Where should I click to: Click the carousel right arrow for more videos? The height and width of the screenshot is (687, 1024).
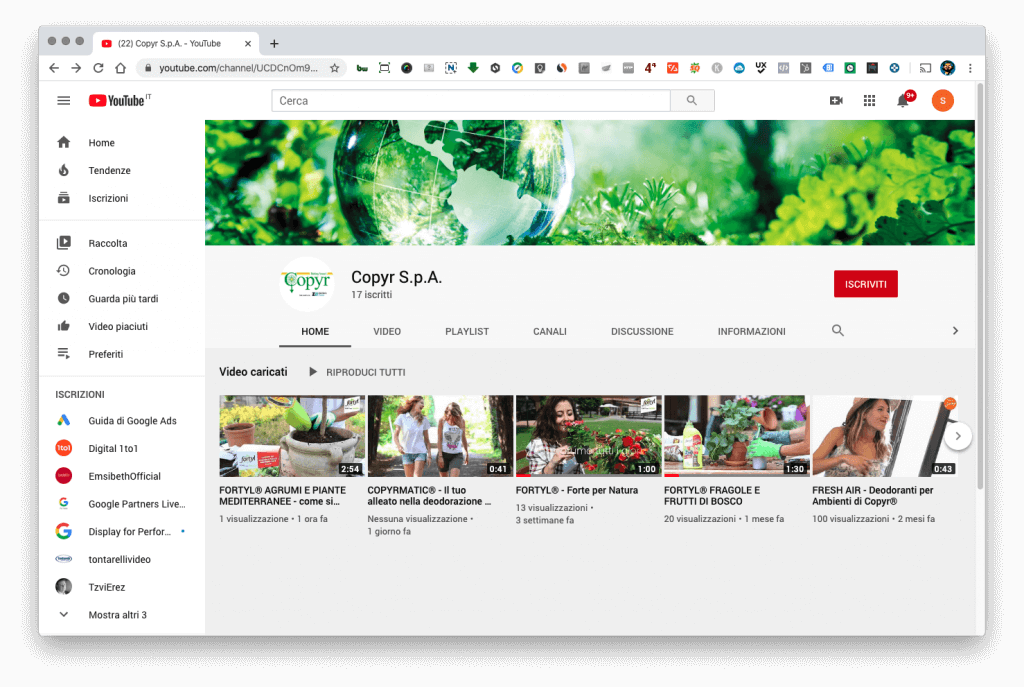[957, 436]
